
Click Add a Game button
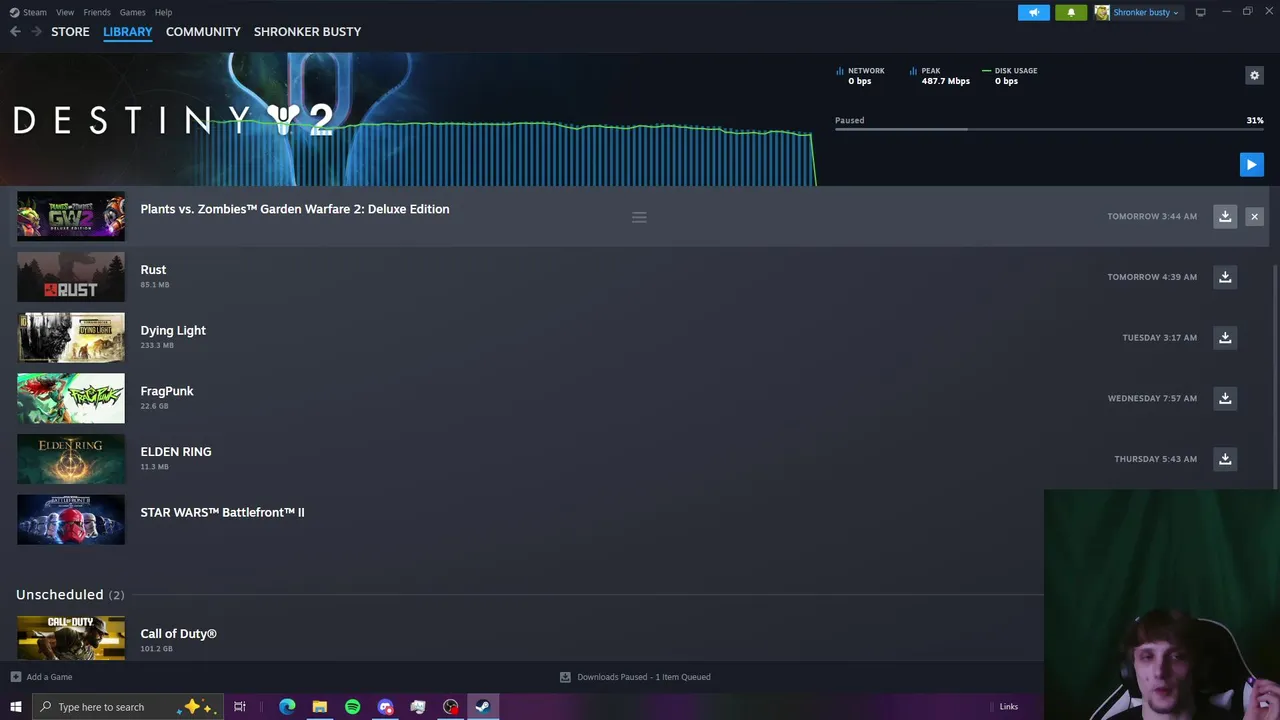(41, 677)
